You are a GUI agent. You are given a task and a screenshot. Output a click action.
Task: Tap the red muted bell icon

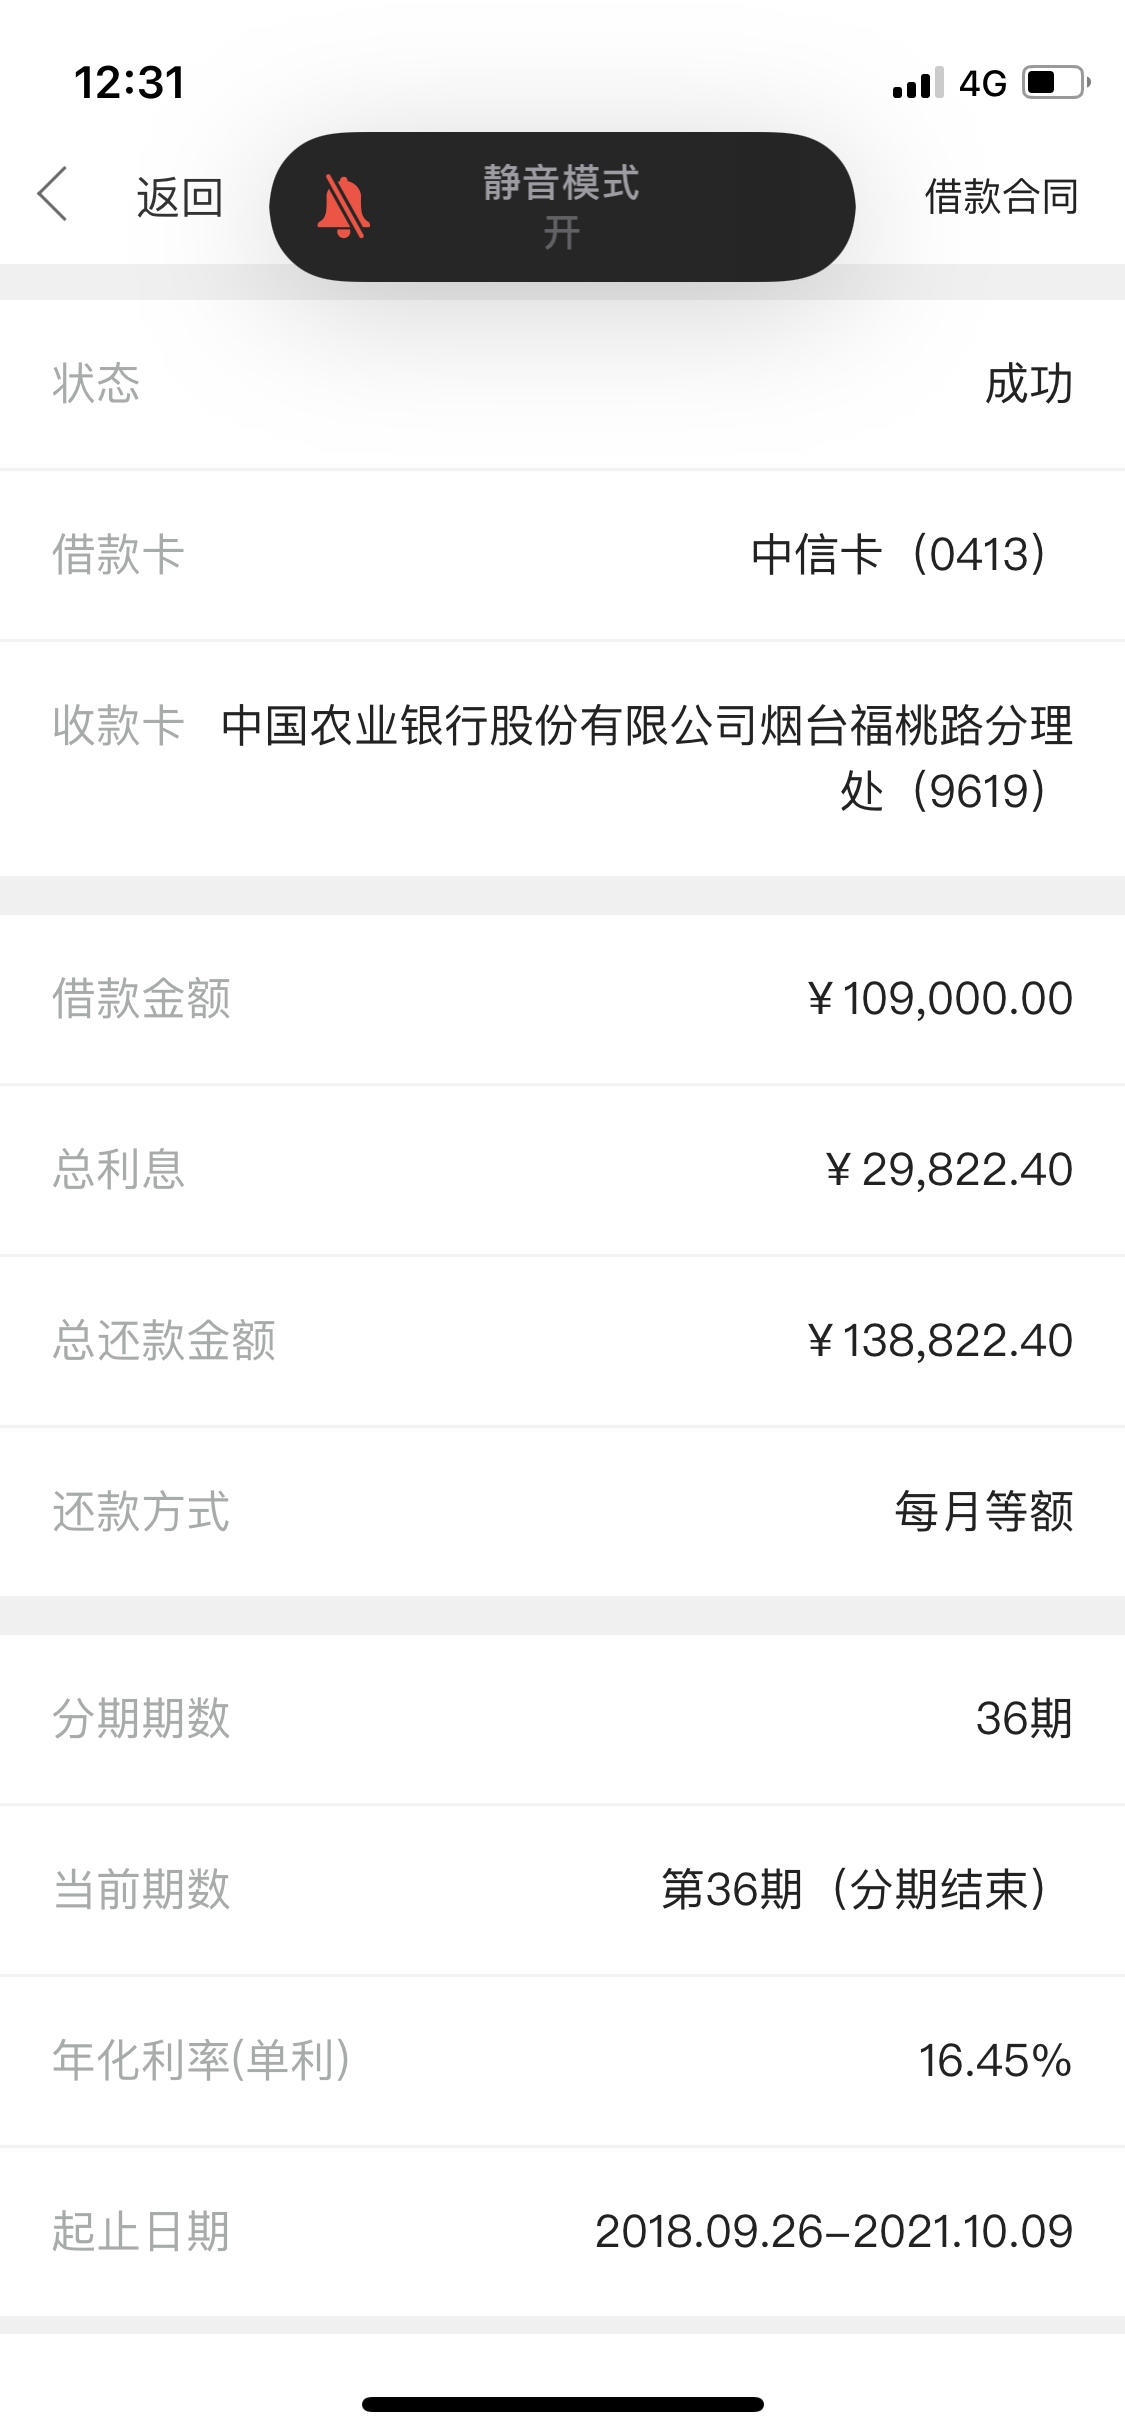click(344, 207)
